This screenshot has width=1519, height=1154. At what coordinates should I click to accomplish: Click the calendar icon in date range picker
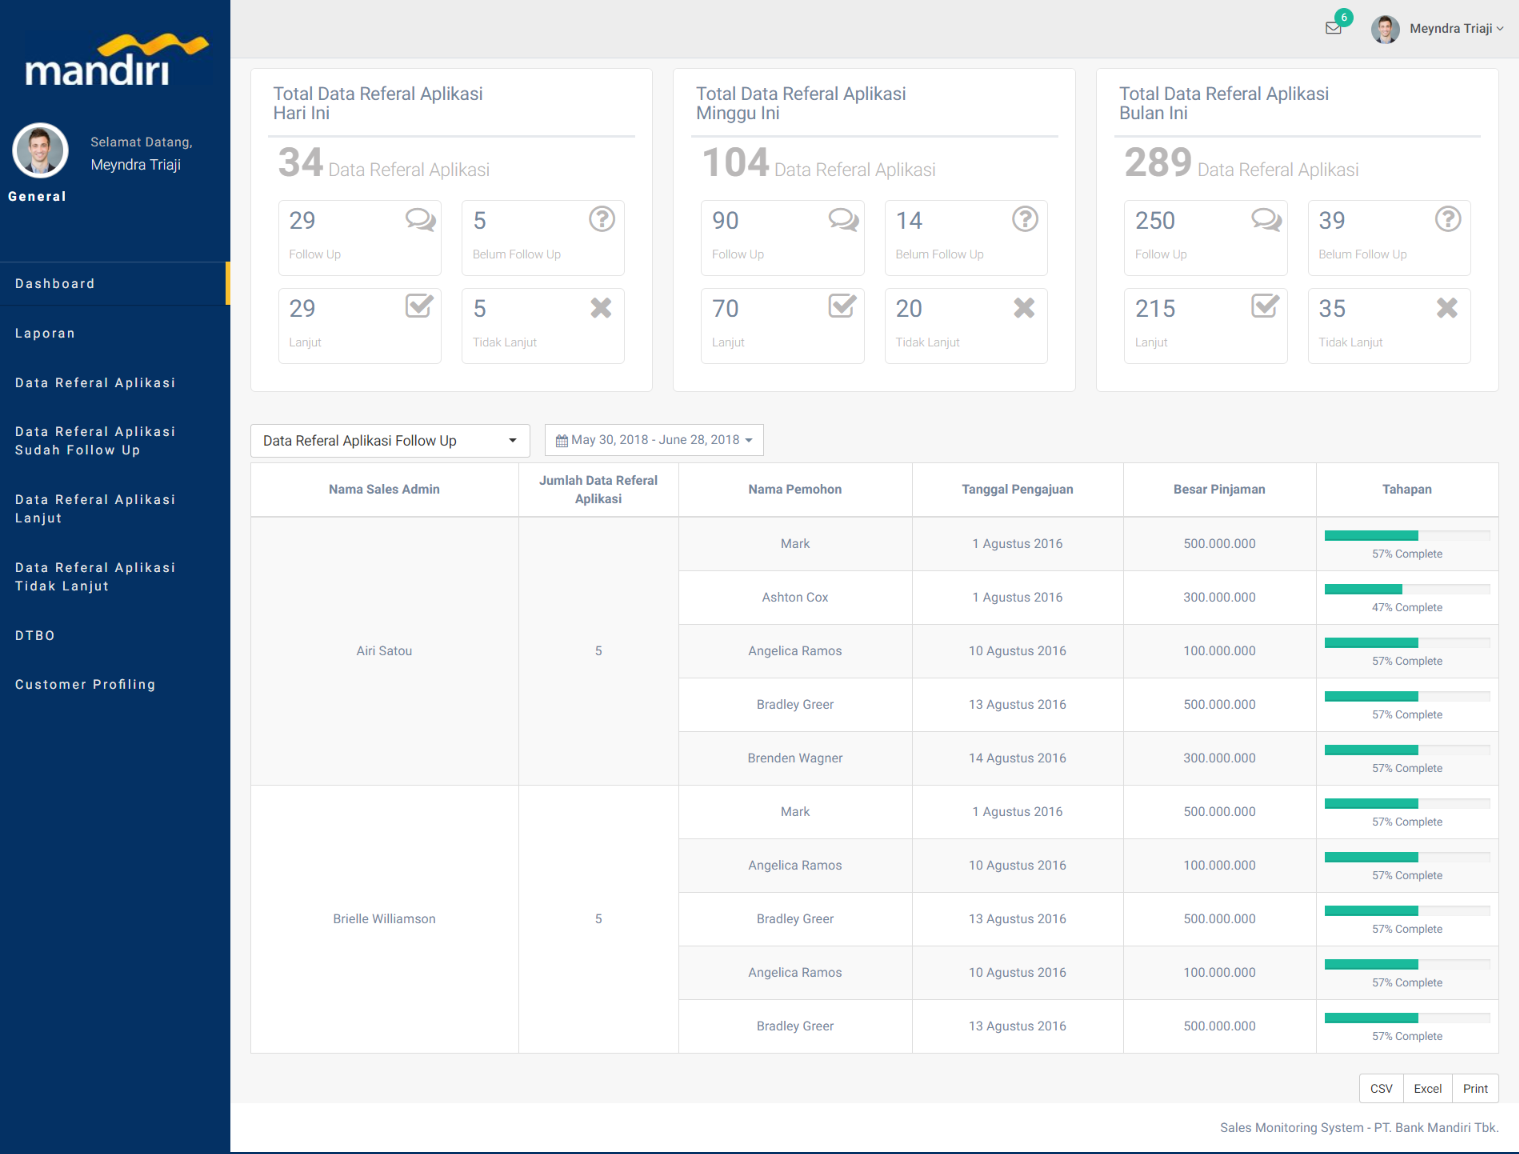tap(562, 440)
